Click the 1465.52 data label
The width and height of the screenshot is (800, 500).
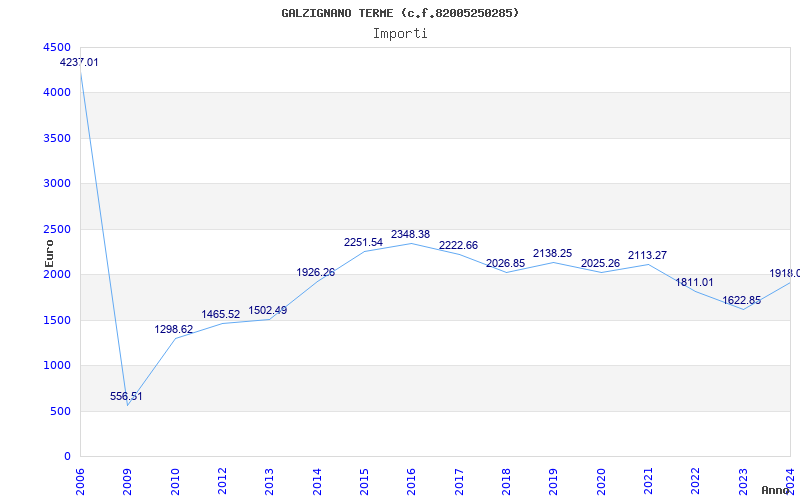tap(221, 314)
